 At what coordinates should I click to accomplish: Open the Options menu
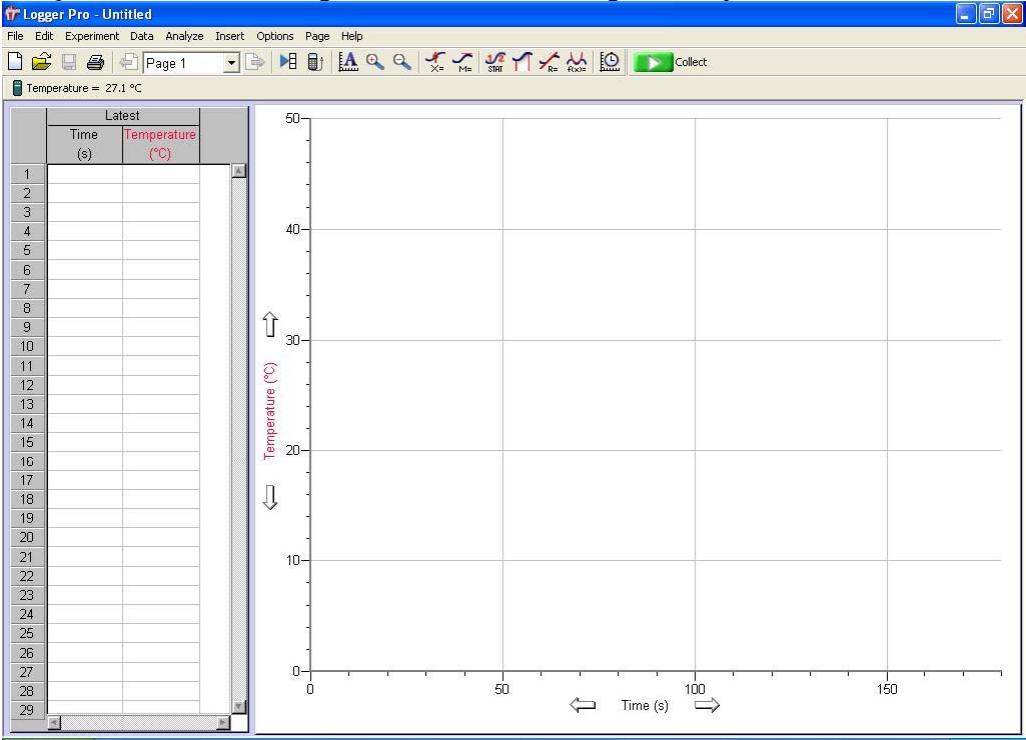tap(275, 36)
